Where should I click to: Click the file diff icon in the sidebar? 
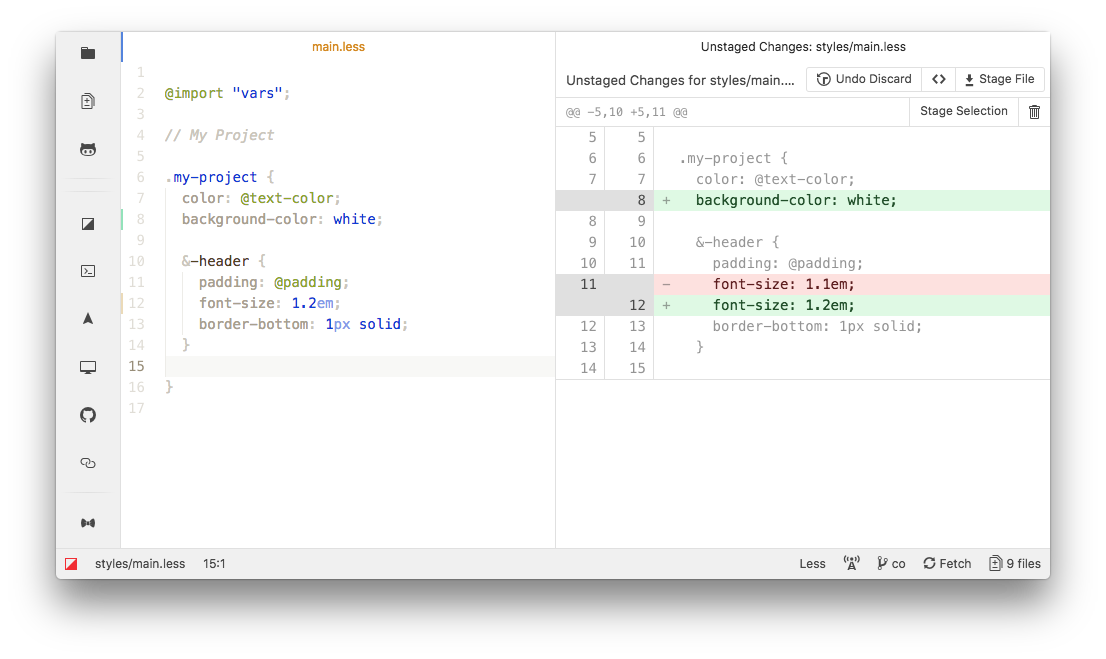coord(88,101)
